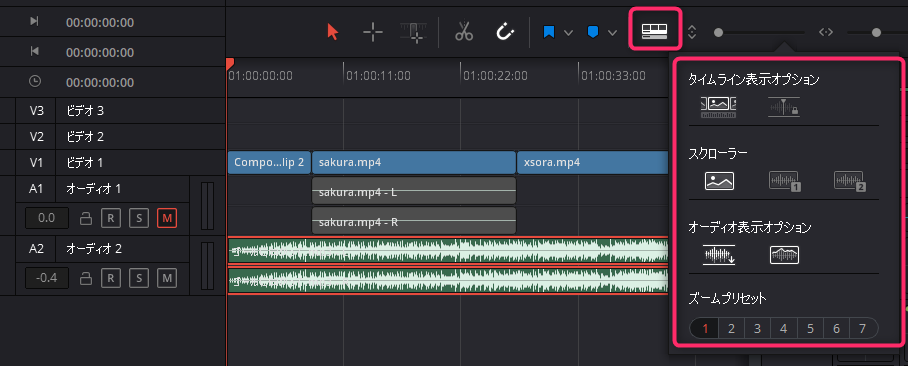
Task: Expand the blue flag dropdown arrow
Action: click(568, 32)
